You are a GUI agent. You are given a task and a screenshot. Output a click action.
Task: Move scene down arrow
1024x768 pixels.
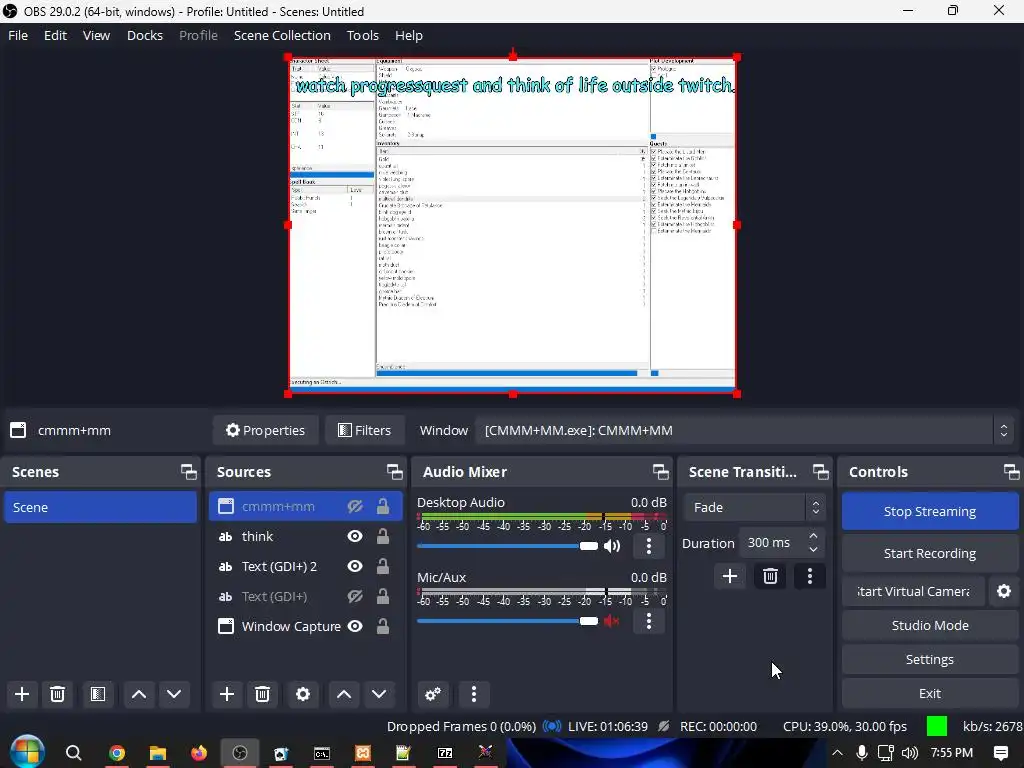pos(174,694)
